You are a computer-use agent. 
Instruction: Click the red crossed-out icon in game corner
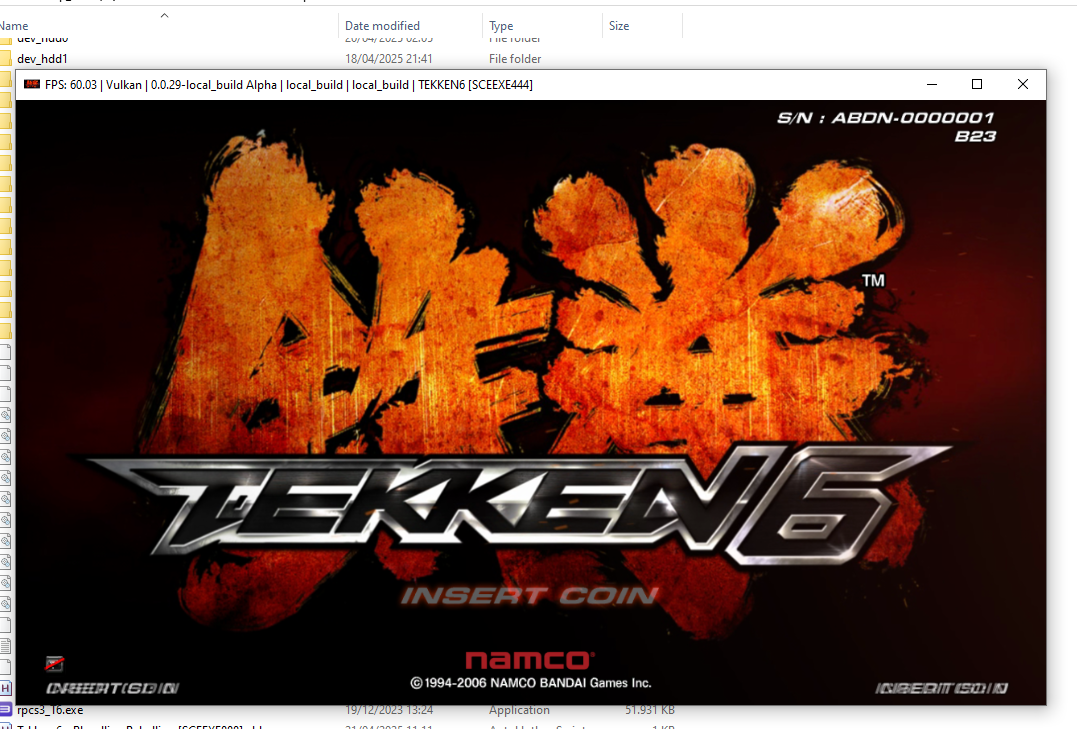point(54,663)
